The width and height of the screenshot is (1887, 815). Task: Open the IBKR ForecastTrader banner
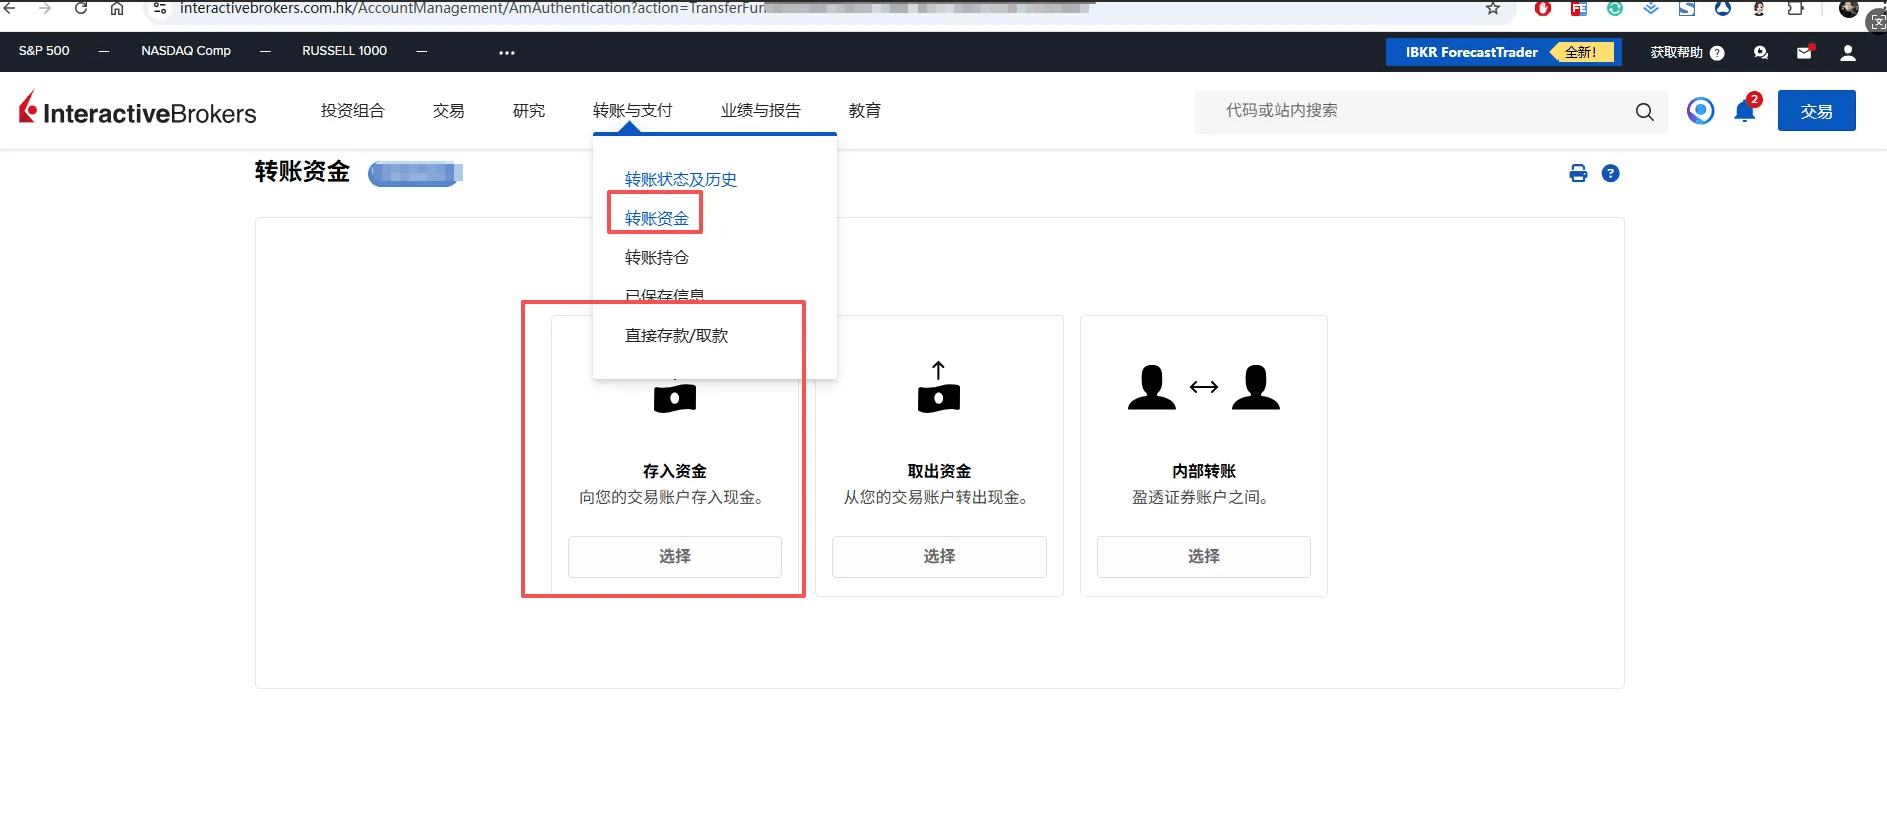tap(1503, 52)
